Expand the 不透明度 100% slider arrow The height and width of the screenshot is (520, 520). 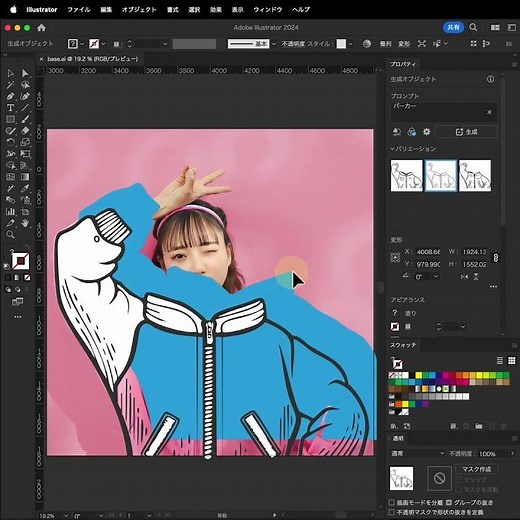tap(513, 453)
